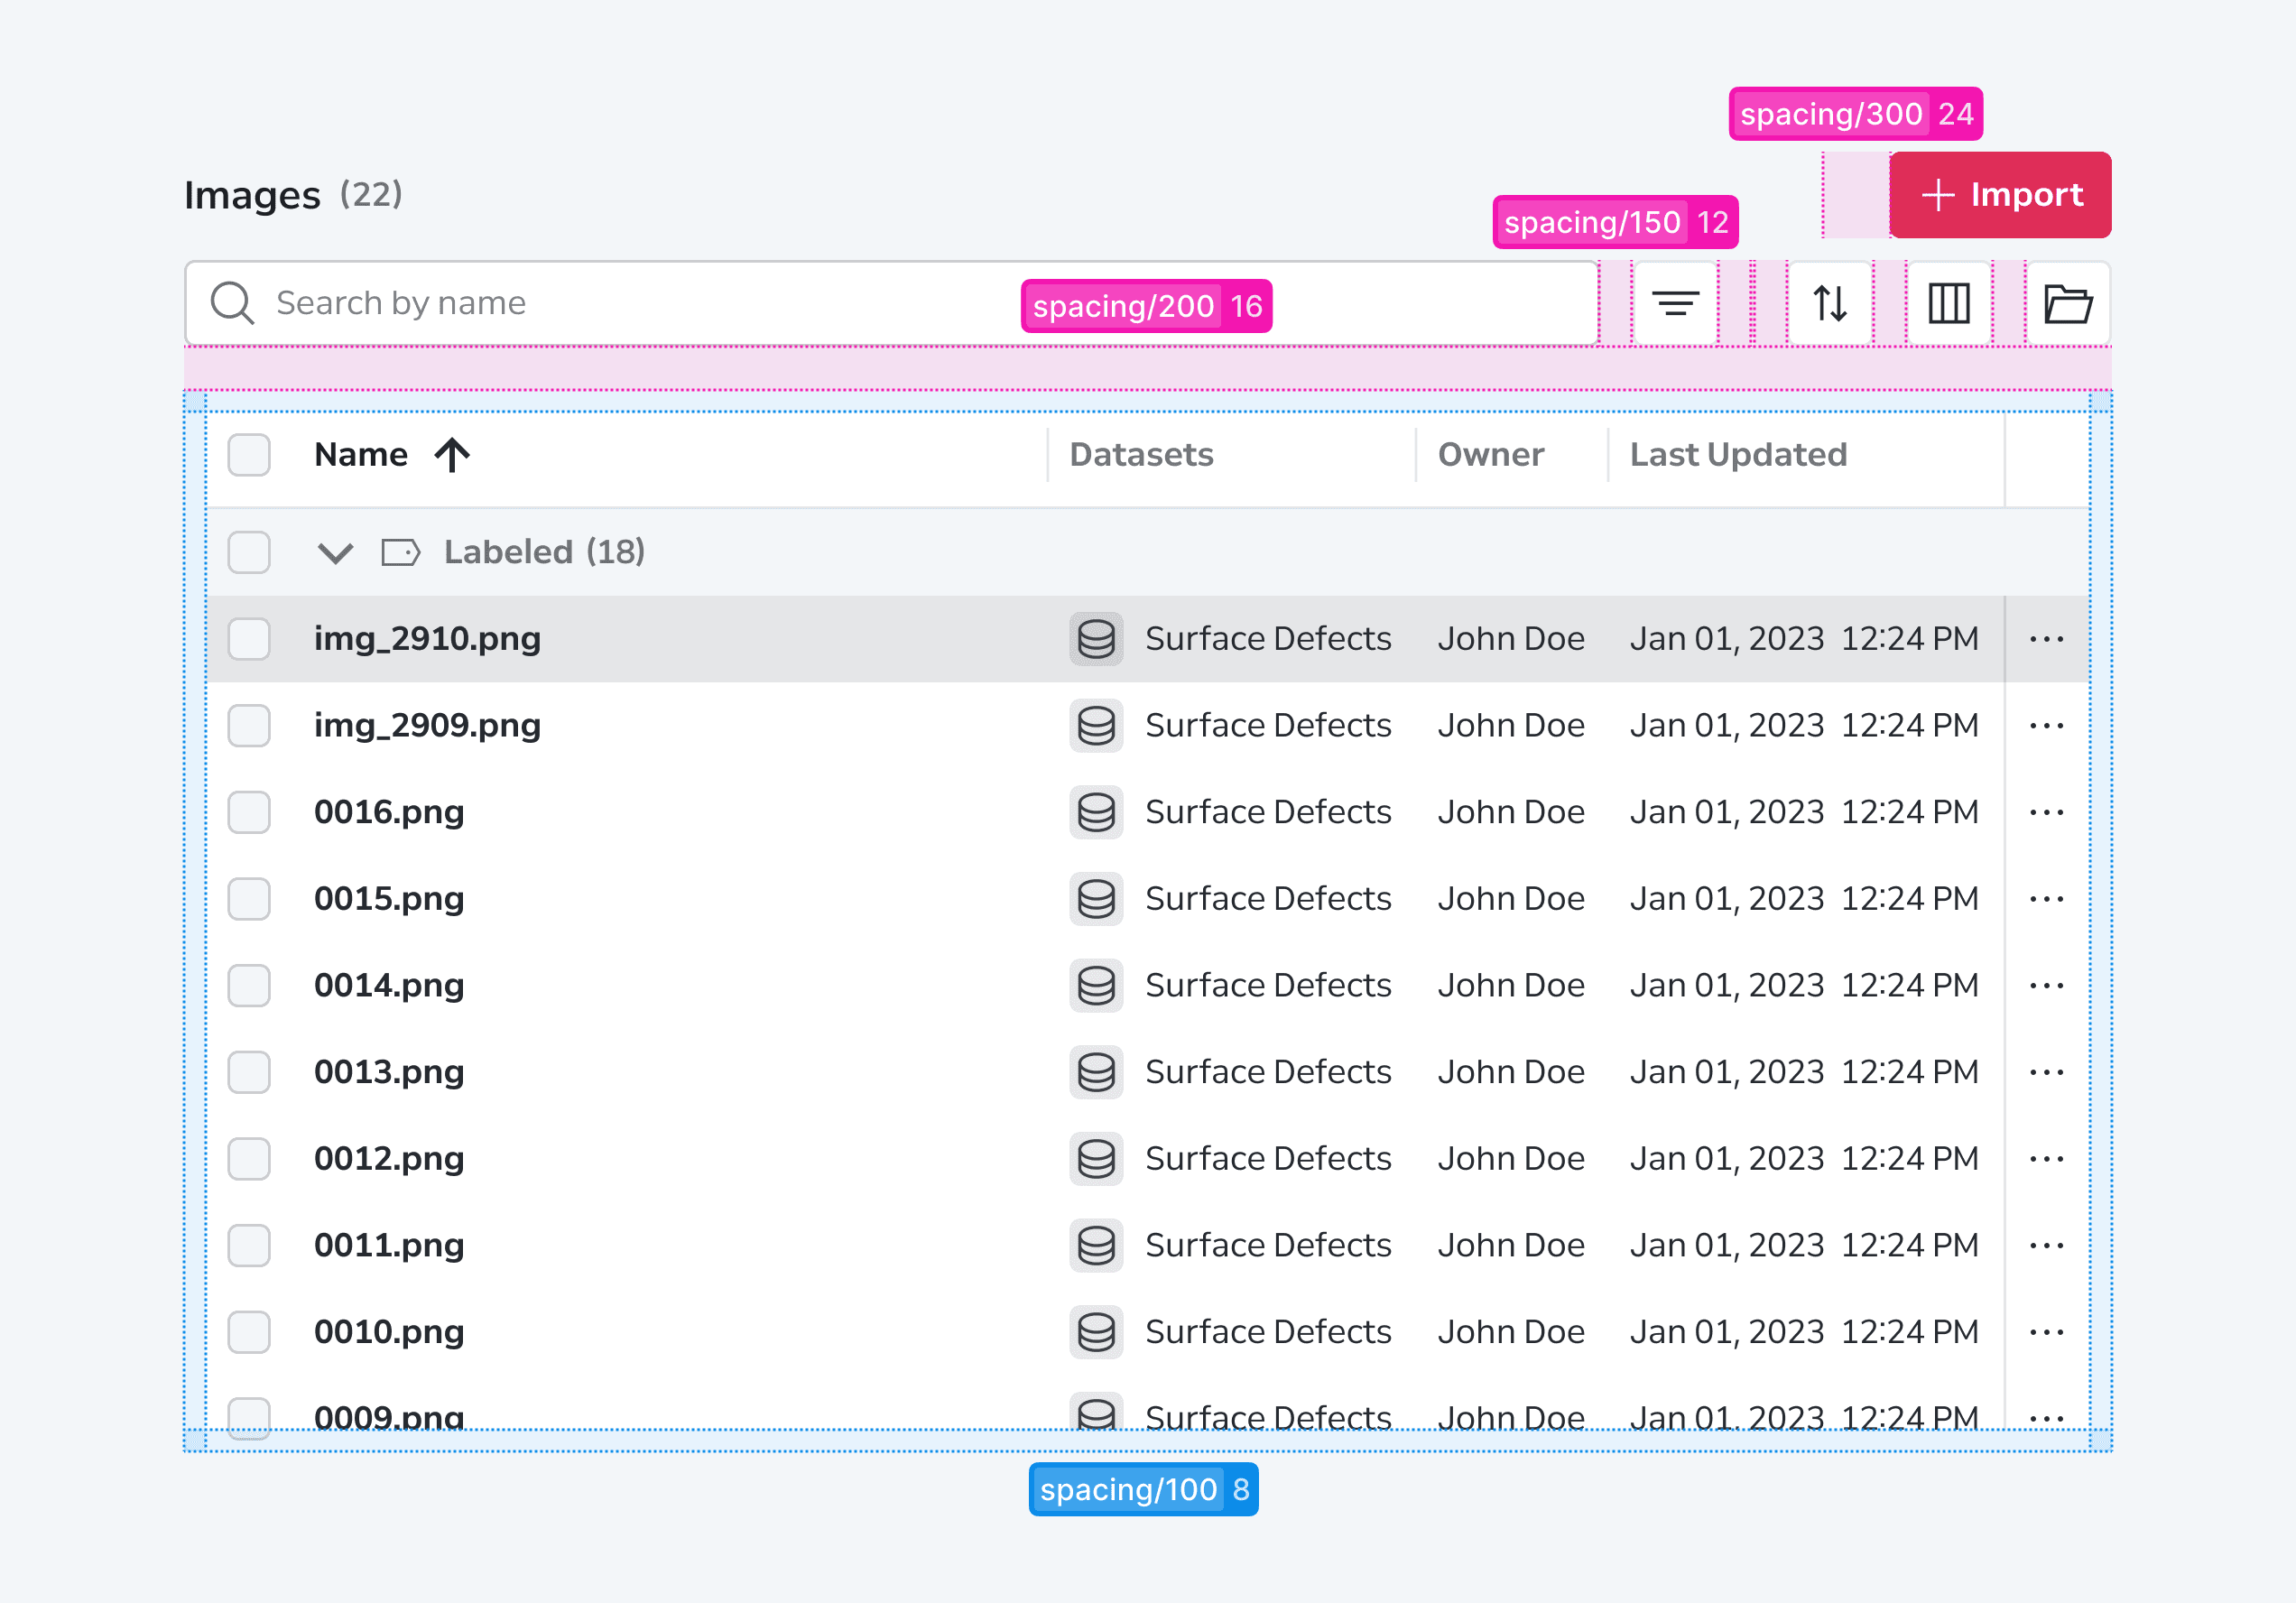Open more options for 0015.png

pyautogui.click(x=2047, y=899)
